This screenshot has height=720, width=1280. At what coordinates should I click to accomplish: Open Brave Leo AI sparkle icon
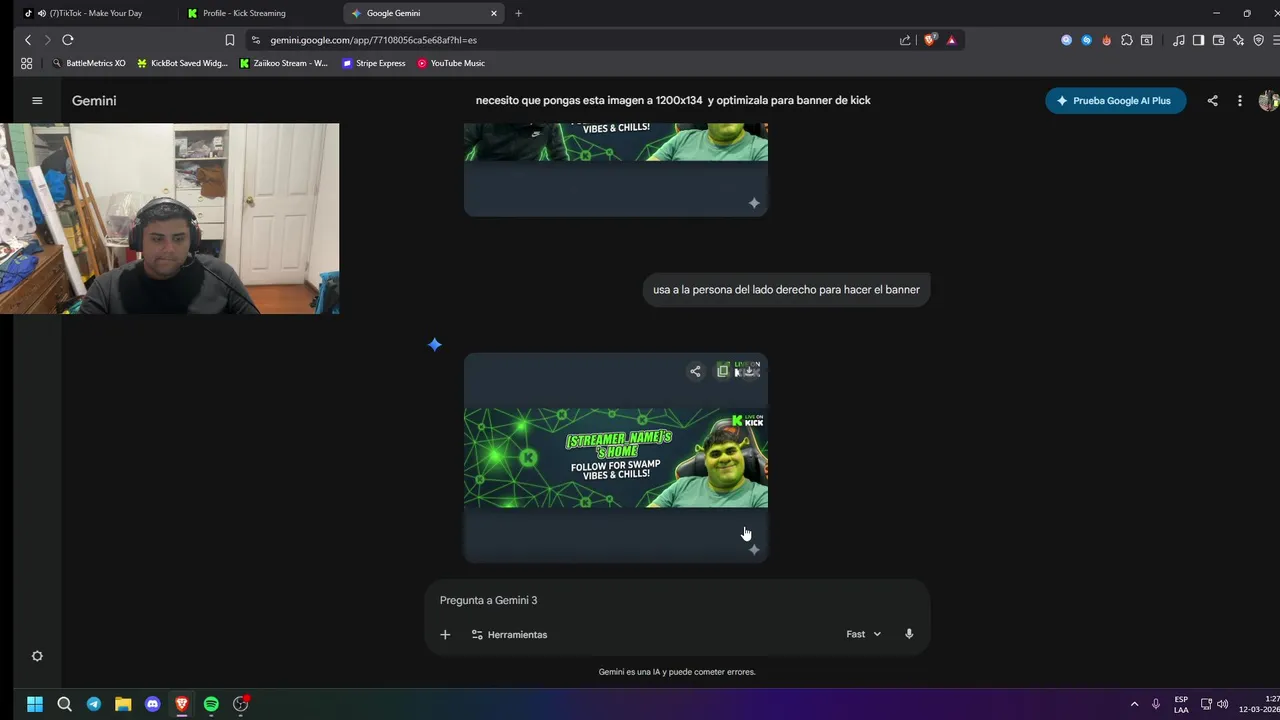pyautogui.click(x=1238, y=40)
